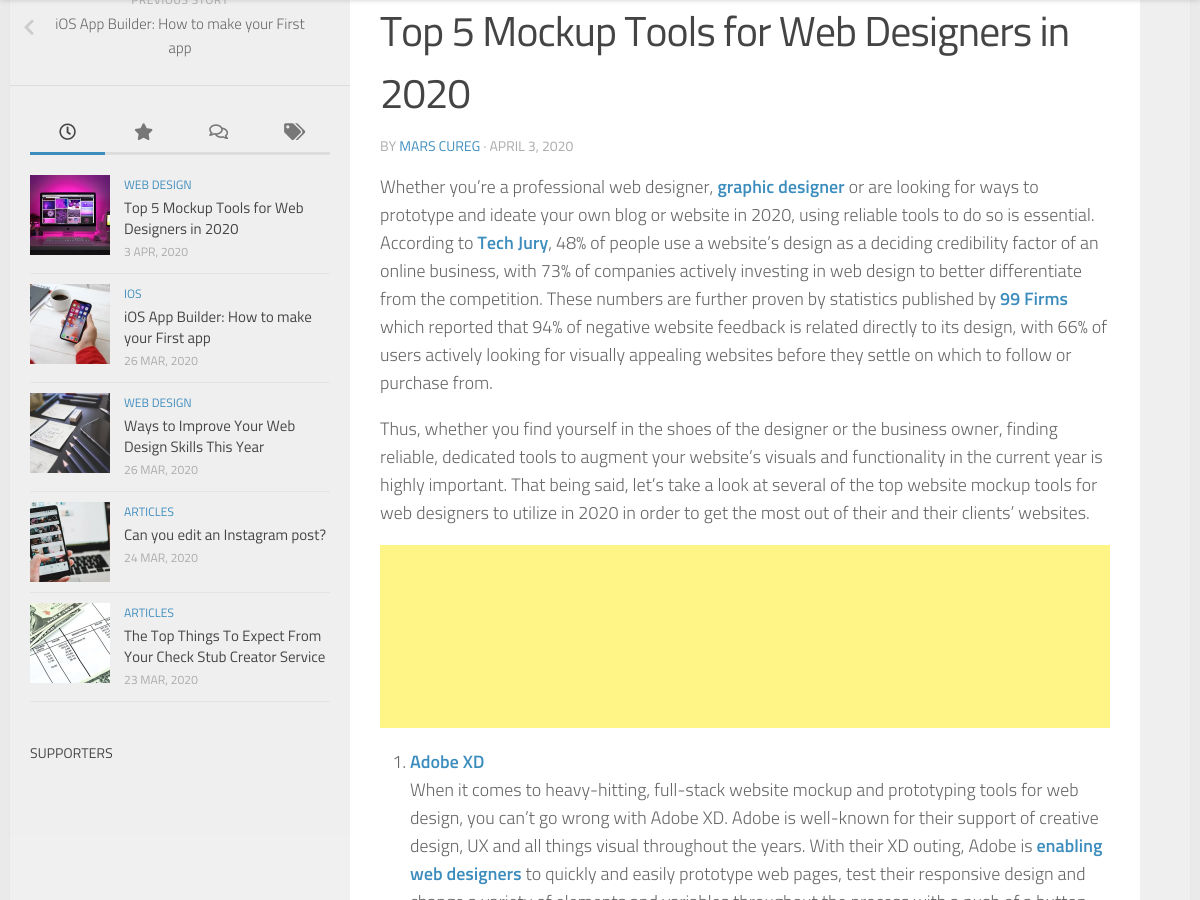The height and width of the screenshot is (900, 1200).
Task: Open the Instagram post article thumbnail
Action: [x=70, y=542]
